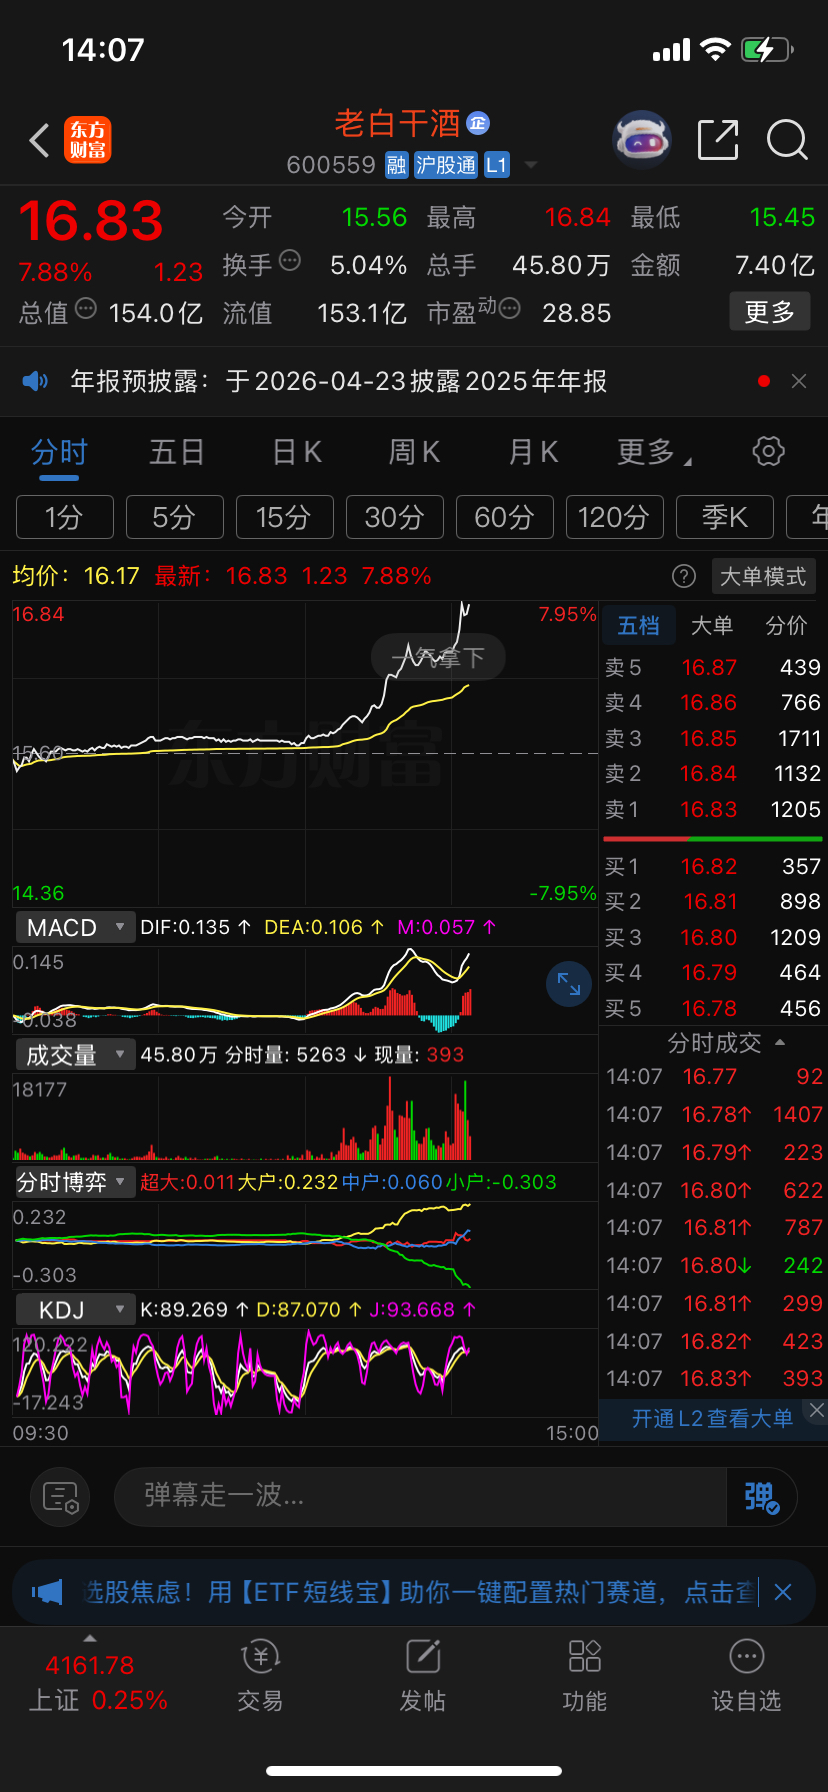The width and height of the screenshot is (828, 1792).
Task: Expand the 上证 index bar arrow
Action: (x=90, y=1638)
